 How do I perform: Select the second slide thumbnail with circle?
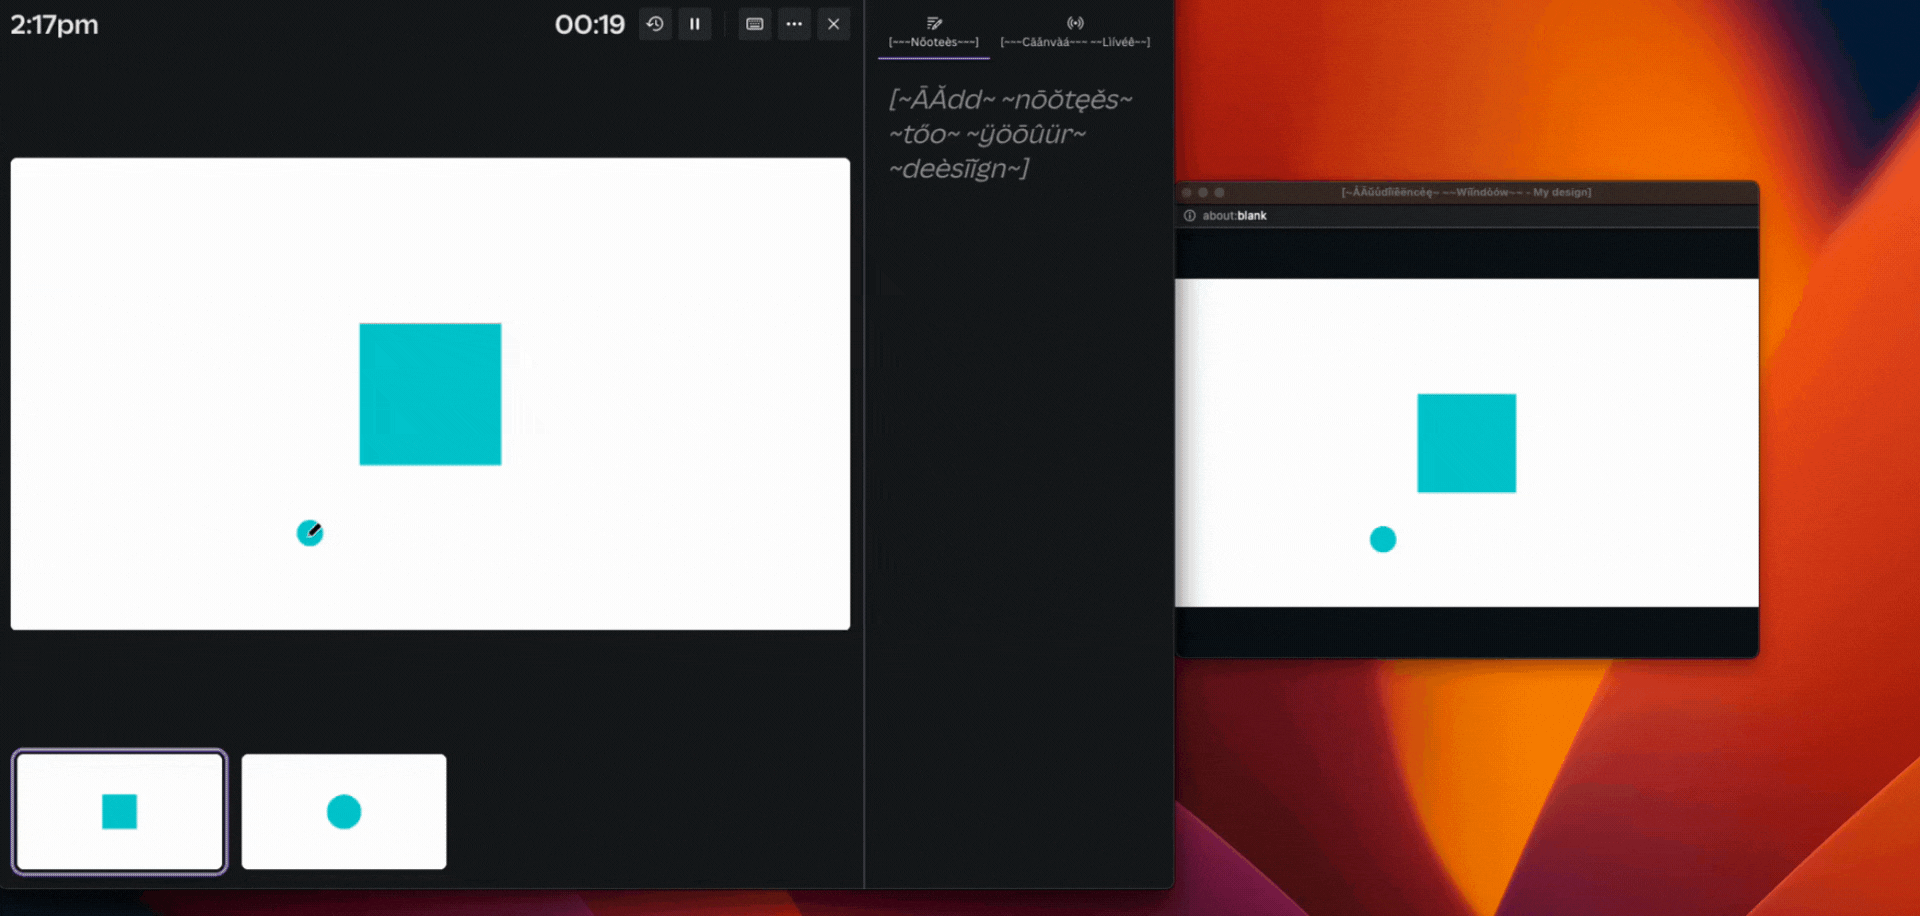tap(344, 811)
